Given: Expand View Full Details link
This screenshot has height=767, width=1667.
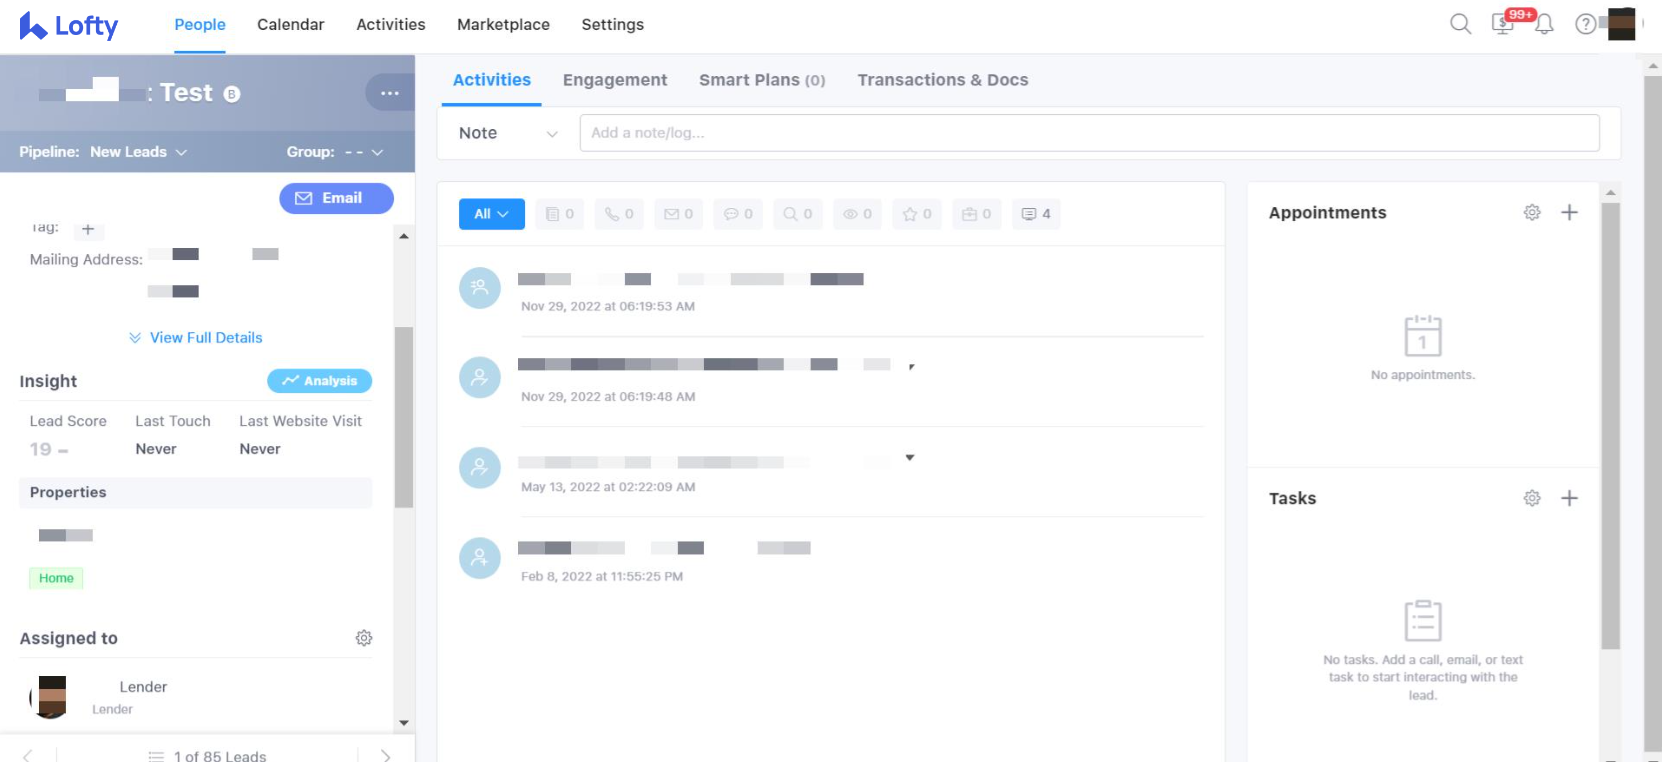Looking at the screenshot, I should (196, 338).
